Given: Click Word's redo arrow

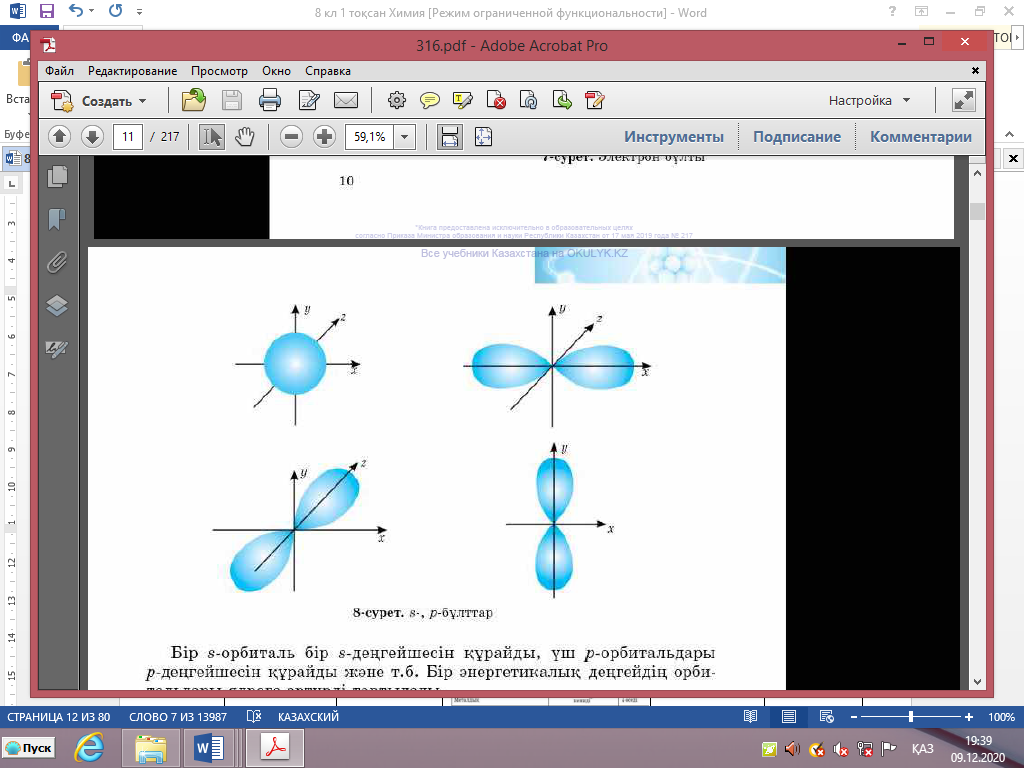Looking at the screenshot, I should point(116,11).
